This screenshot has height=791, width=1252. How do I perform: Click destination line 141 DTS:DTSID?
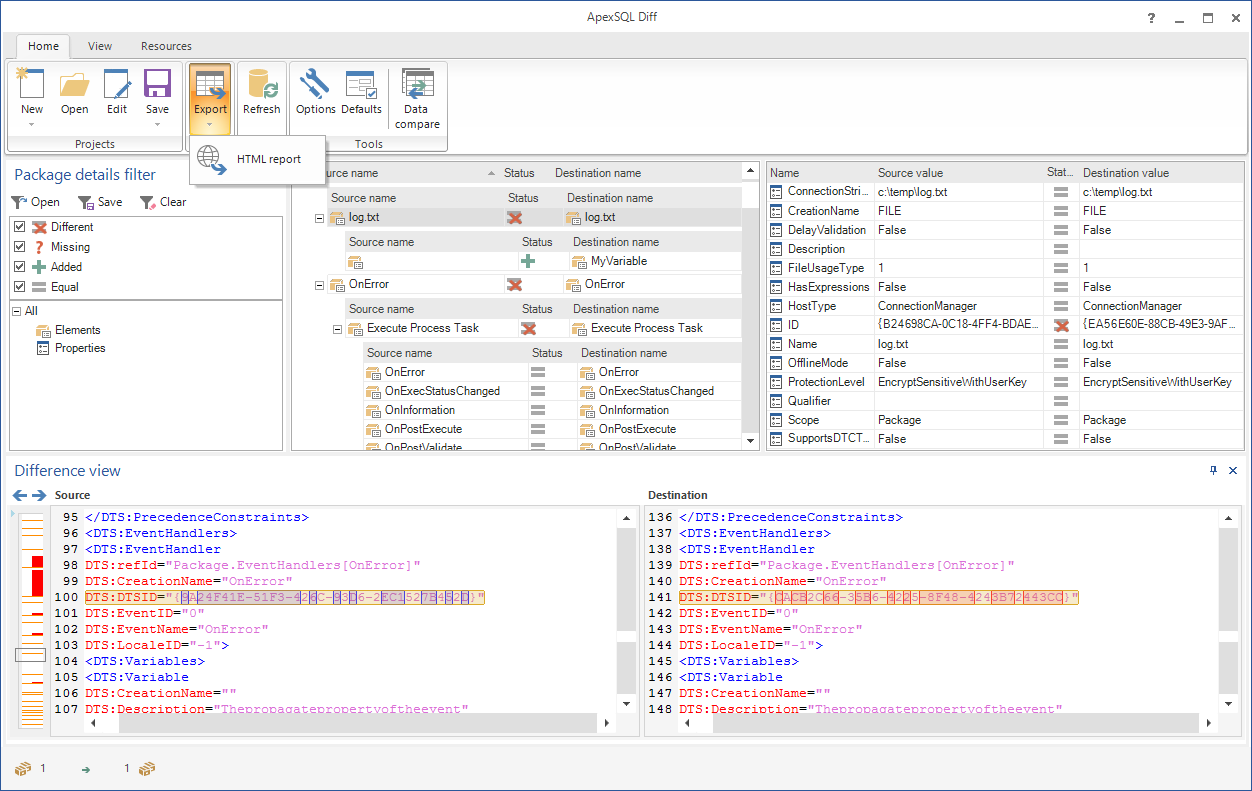pos(879,597)
